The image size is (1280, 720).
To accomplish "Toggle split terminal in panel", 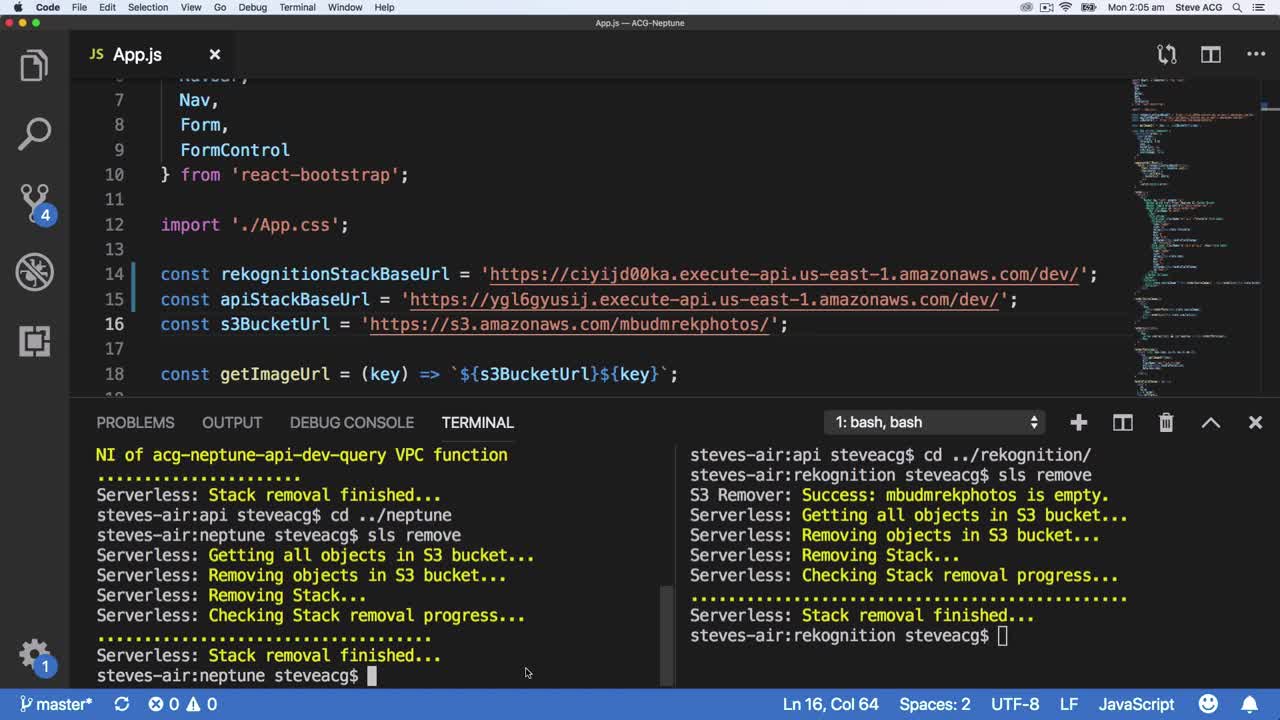I will [x=1123, y=423].
